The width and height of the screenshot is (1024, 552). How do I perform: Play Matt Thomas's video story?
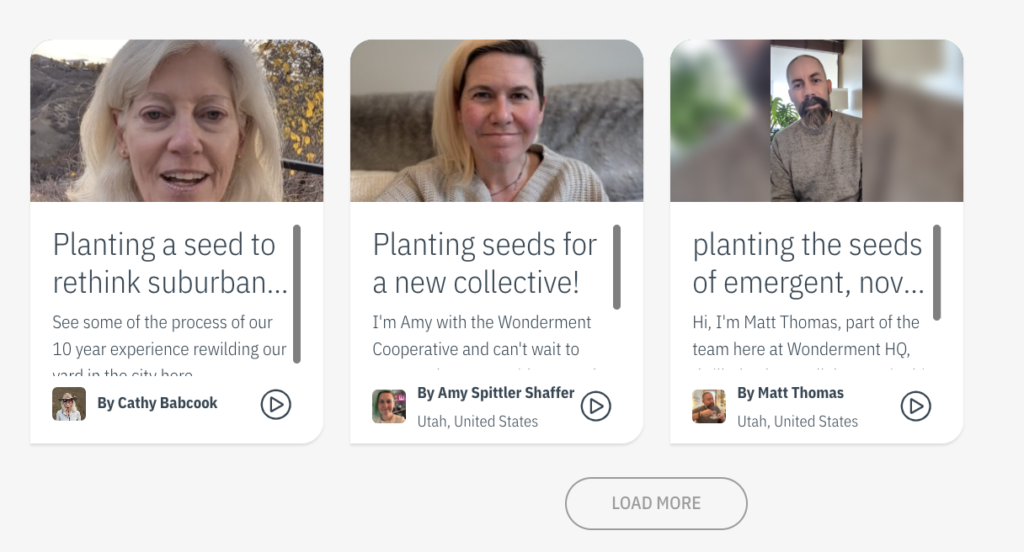(916, 406)
